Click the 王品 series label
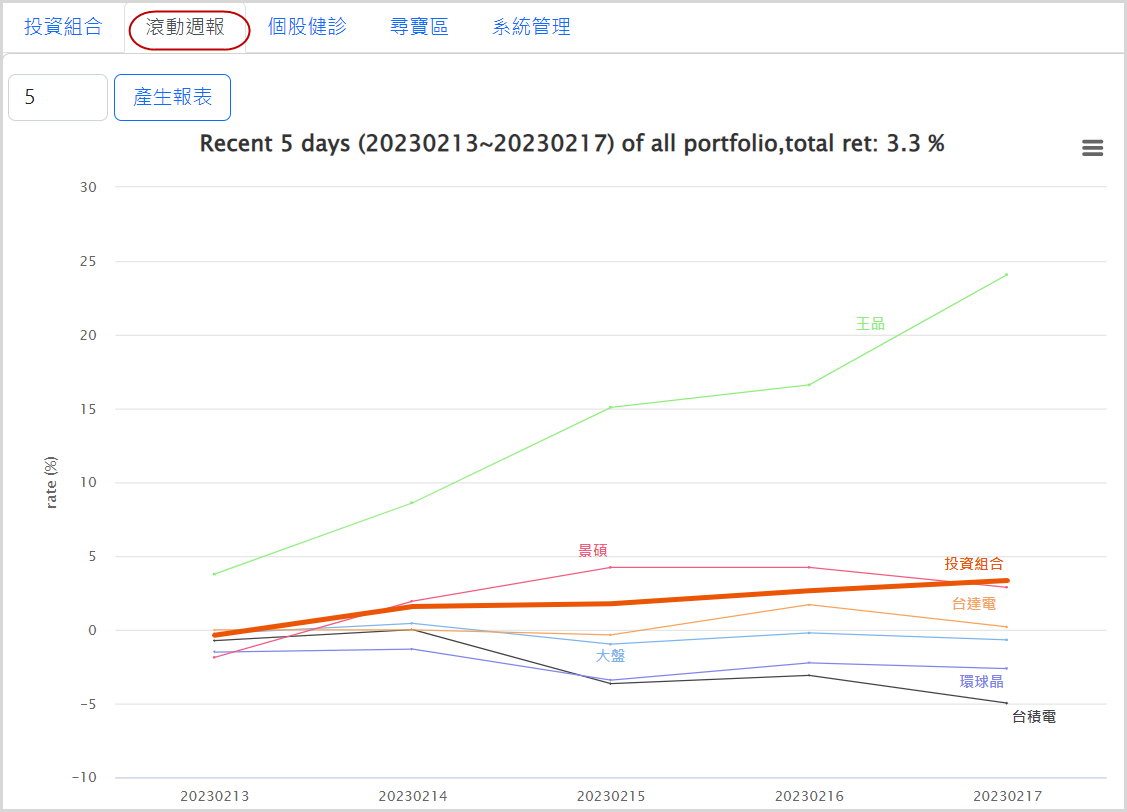 coord(870,324)
